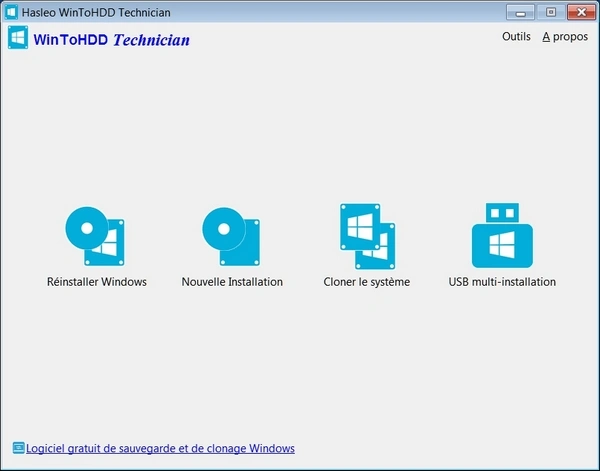Open the Nouvelle Installation disc icon
The height and width of the screenshot is (471, 600).
[232, 236]
